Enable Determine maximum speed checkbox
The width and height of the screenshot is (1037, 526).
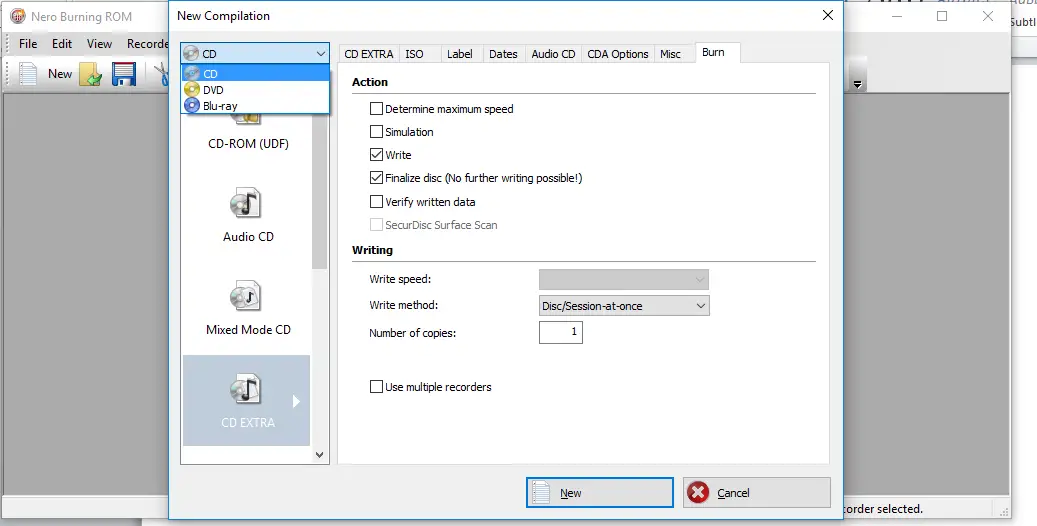pyautogui.click(x=376, y=109)
